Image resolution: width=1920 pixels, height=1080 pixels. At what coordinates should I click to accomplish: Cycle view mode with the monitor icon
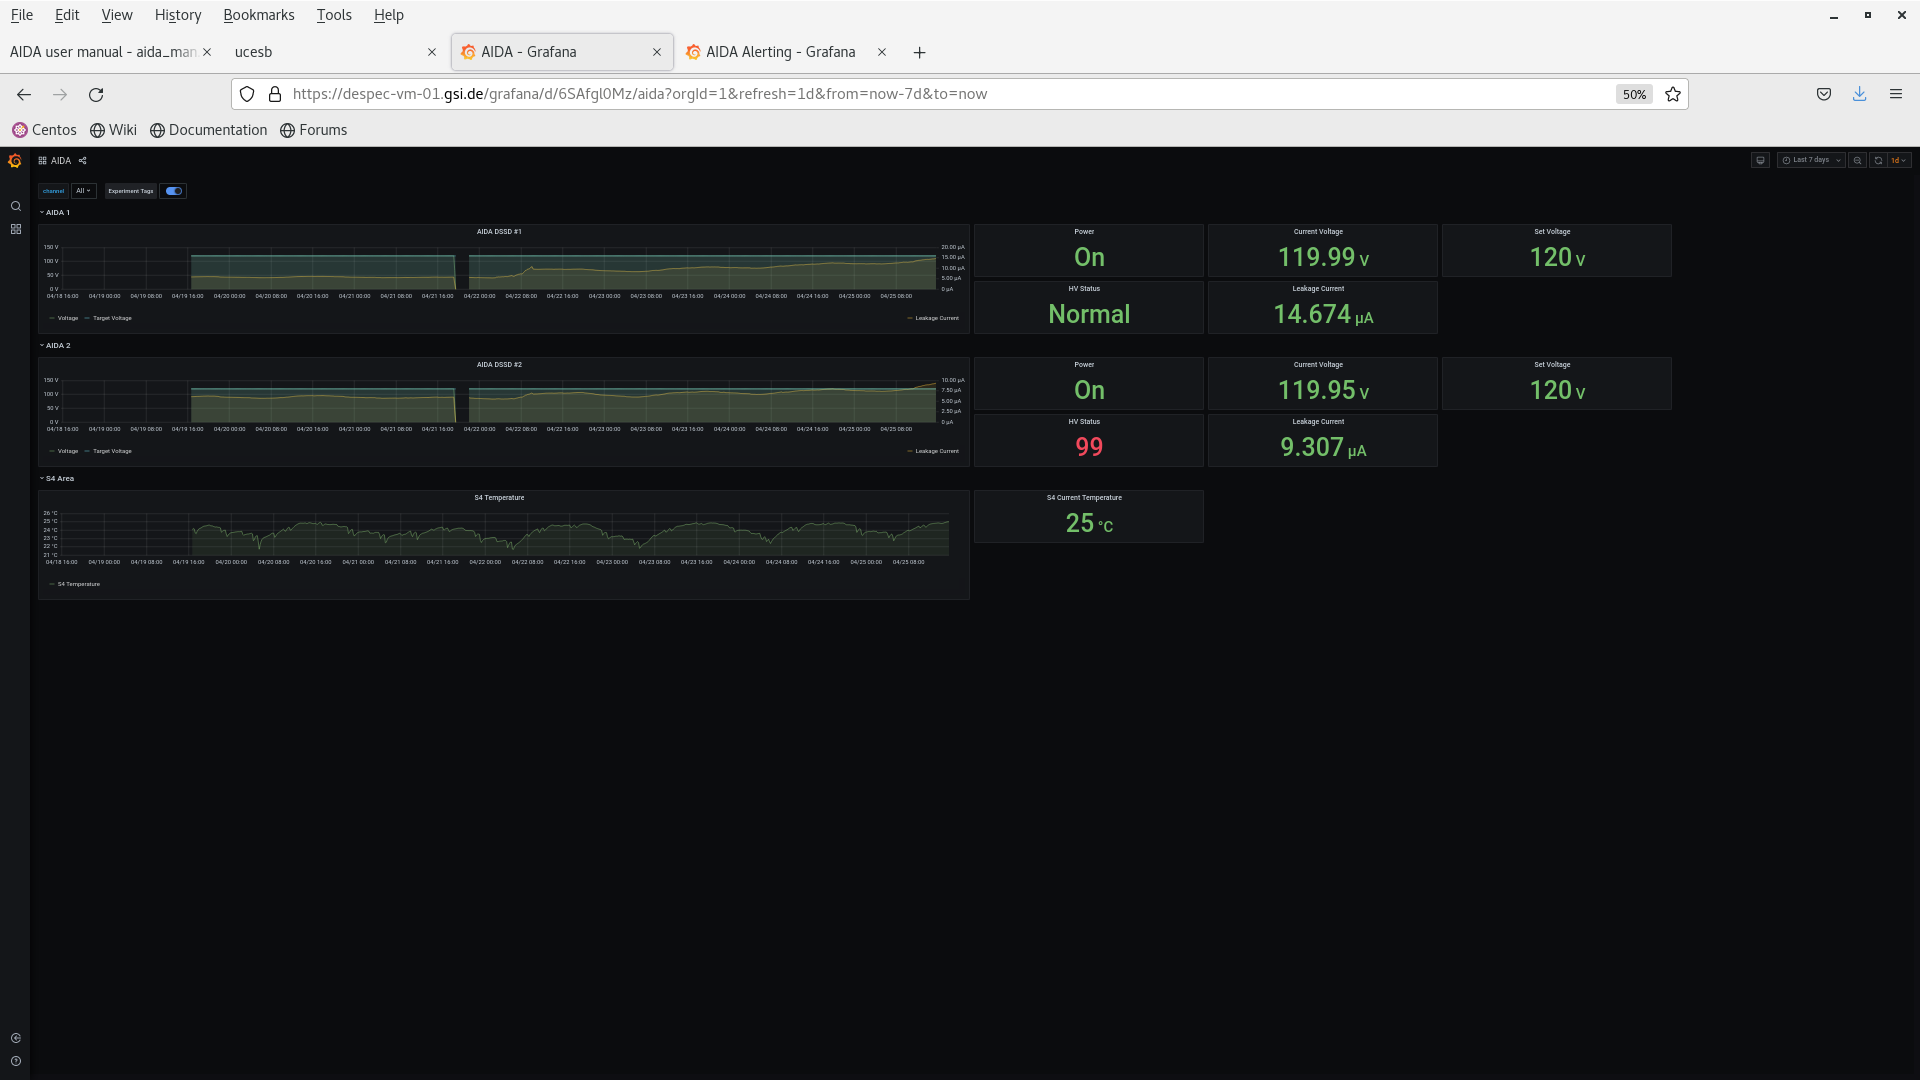[1760, 160]
